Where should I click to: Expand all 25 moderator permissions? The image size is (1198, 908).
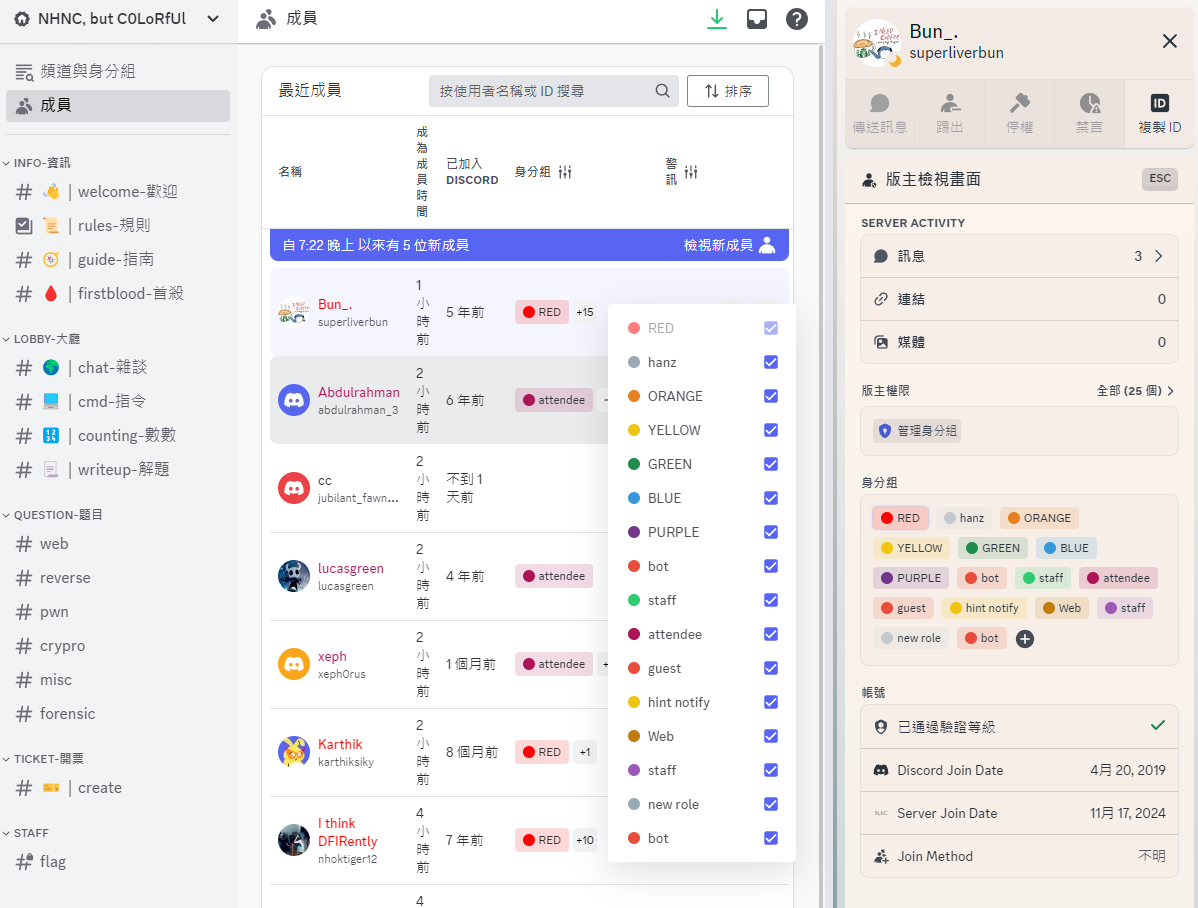(1135, 391)
